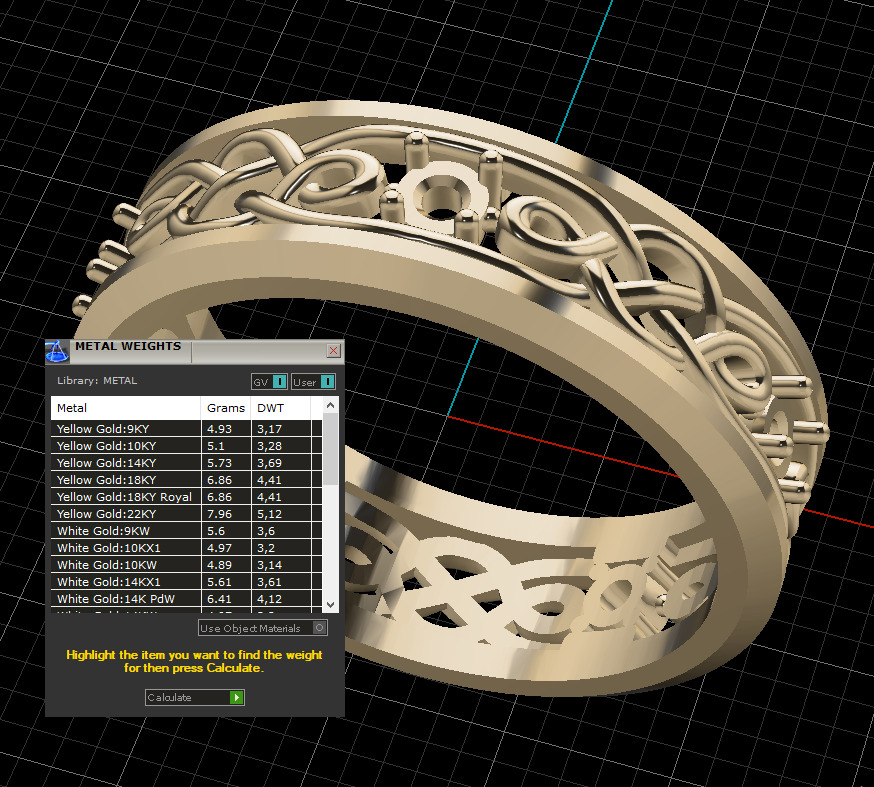Click the scroll up arrow in metal list
Image resolution: width=874 pixels, height=787 pixels.
click(331, 405)
